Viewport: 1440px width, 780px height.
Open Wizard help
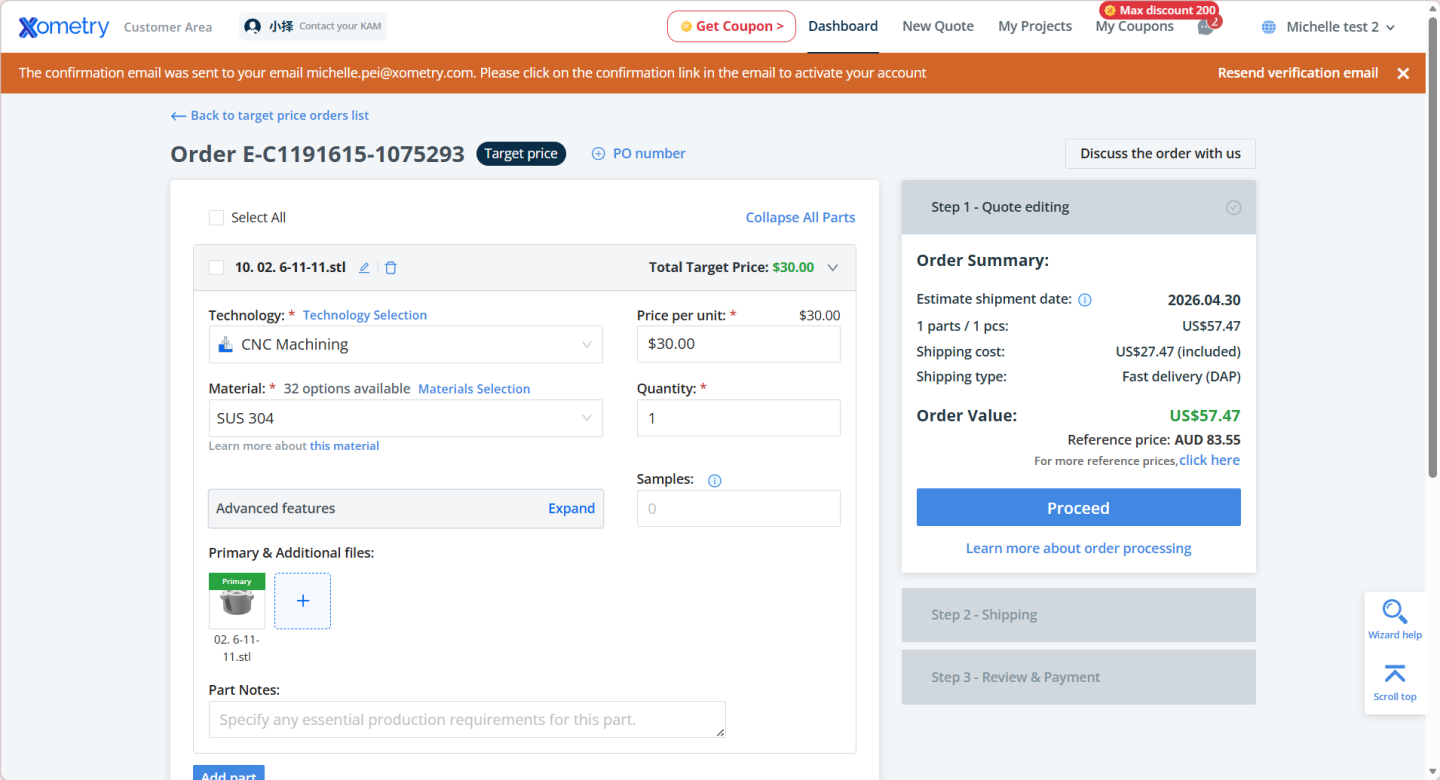coord(1394,619)
